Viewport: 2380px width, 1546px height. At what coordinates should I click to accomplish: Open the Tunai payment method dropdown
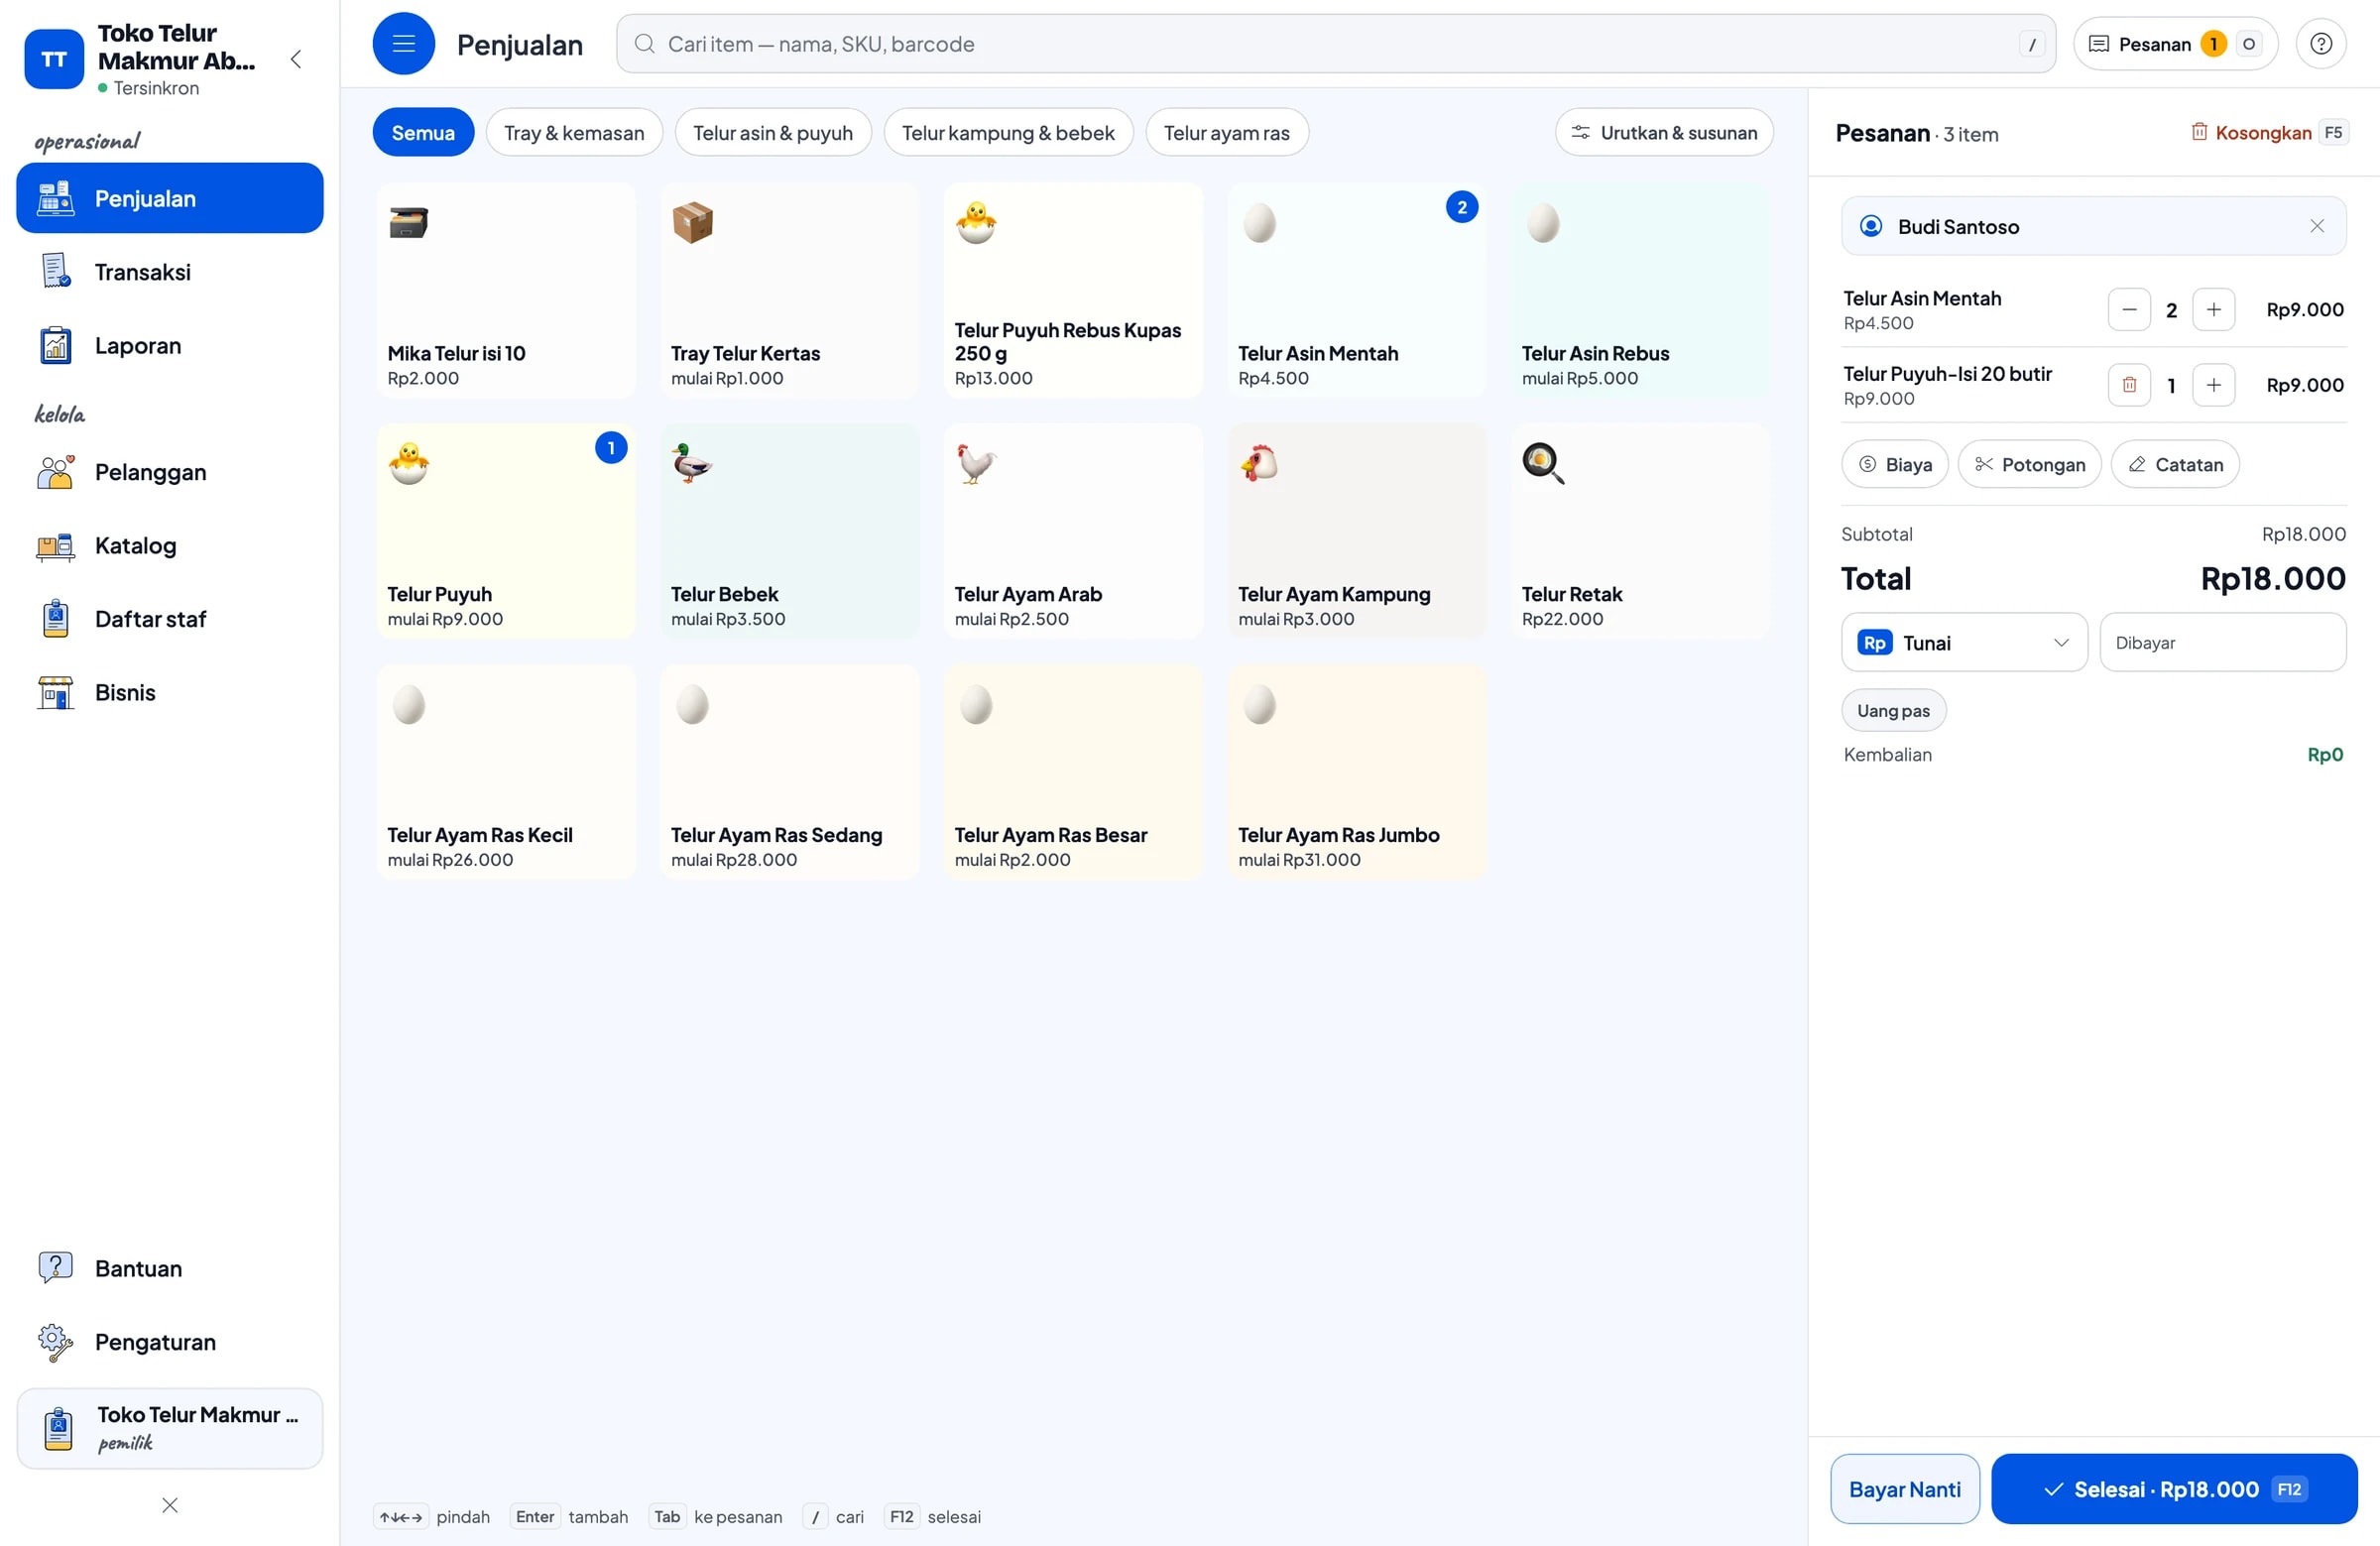point(1964,642)
